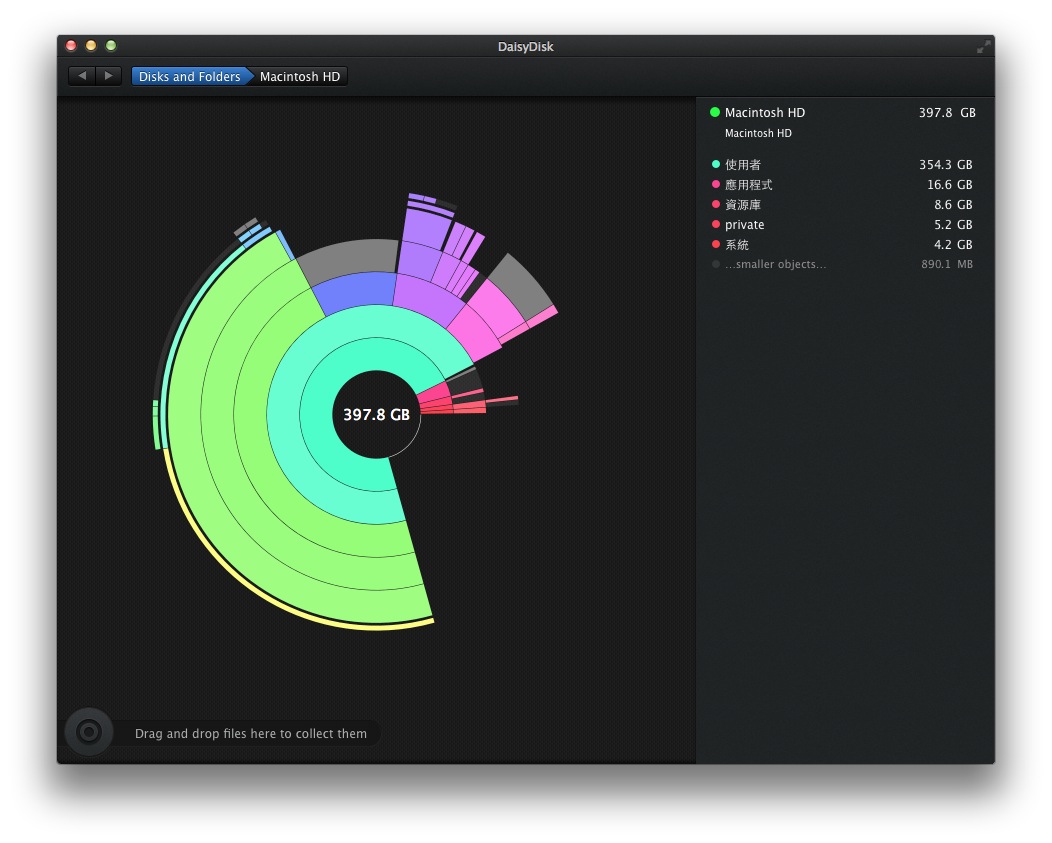1052x843 pixels.
Task: Zoom the DaisyDisk window with the green button
Action: point(111,46)
